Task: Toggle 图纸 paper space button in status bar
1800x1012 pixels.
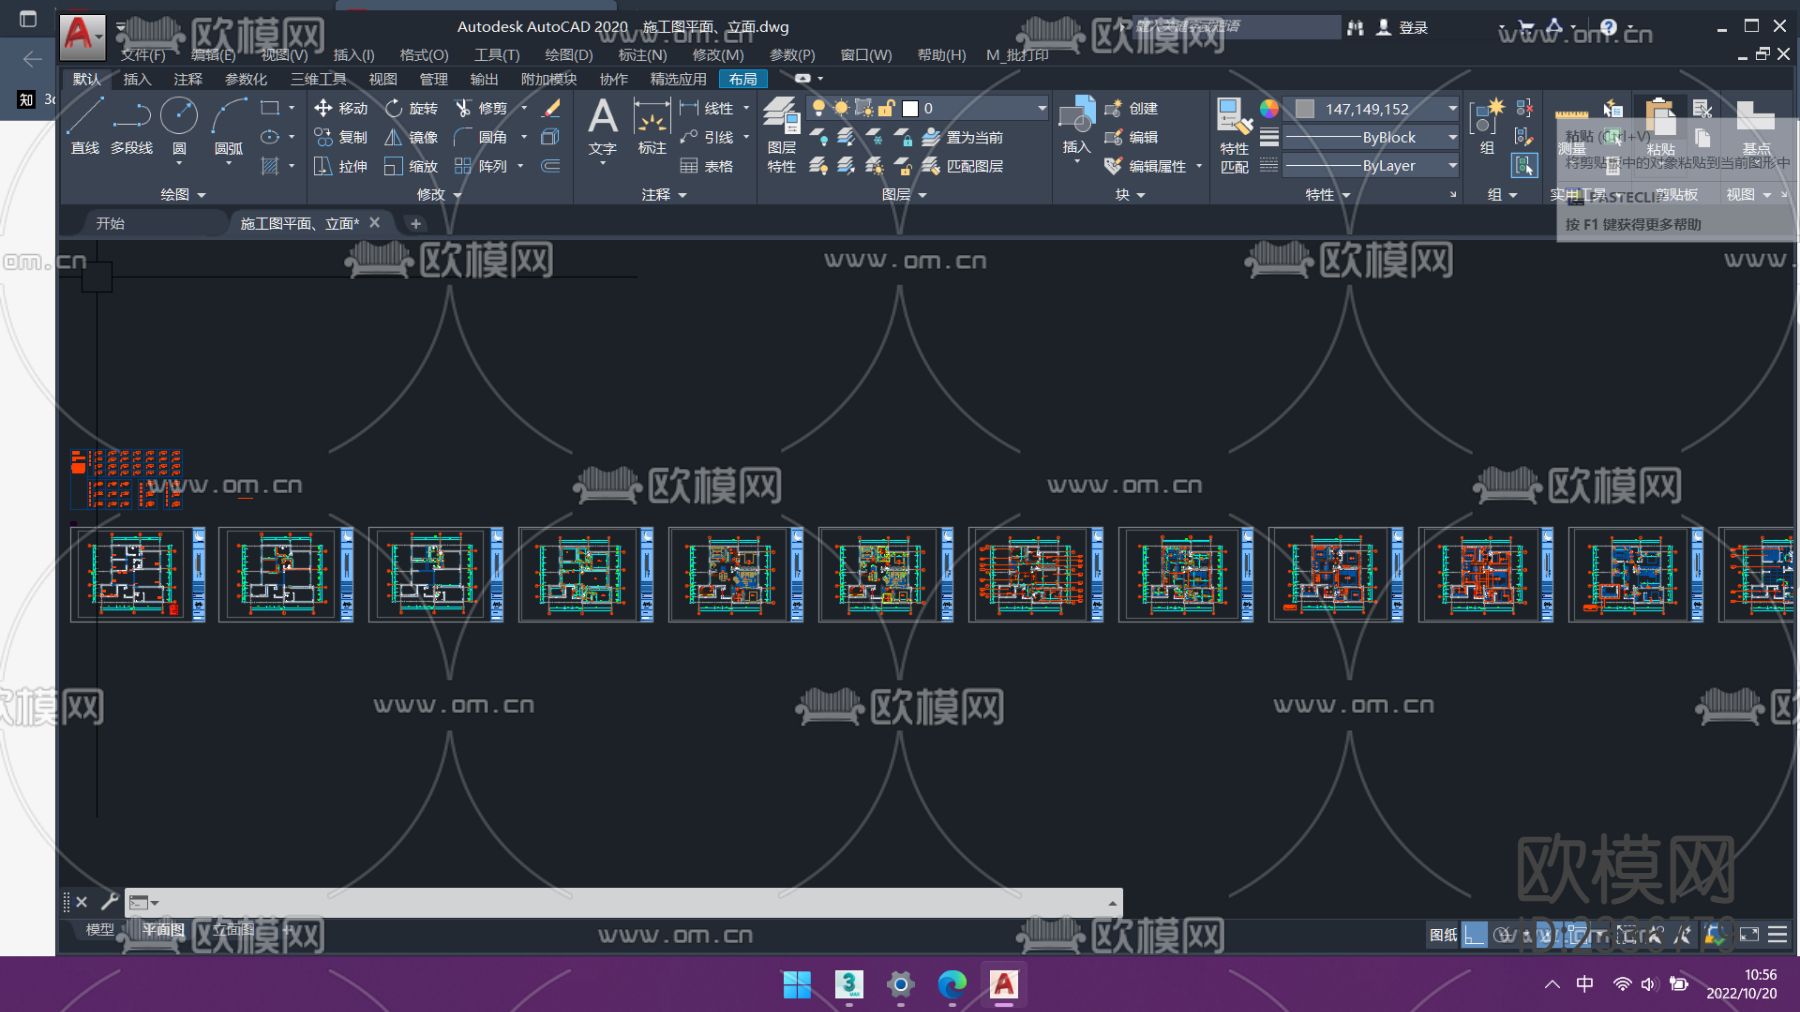Action: point(1443,935)
